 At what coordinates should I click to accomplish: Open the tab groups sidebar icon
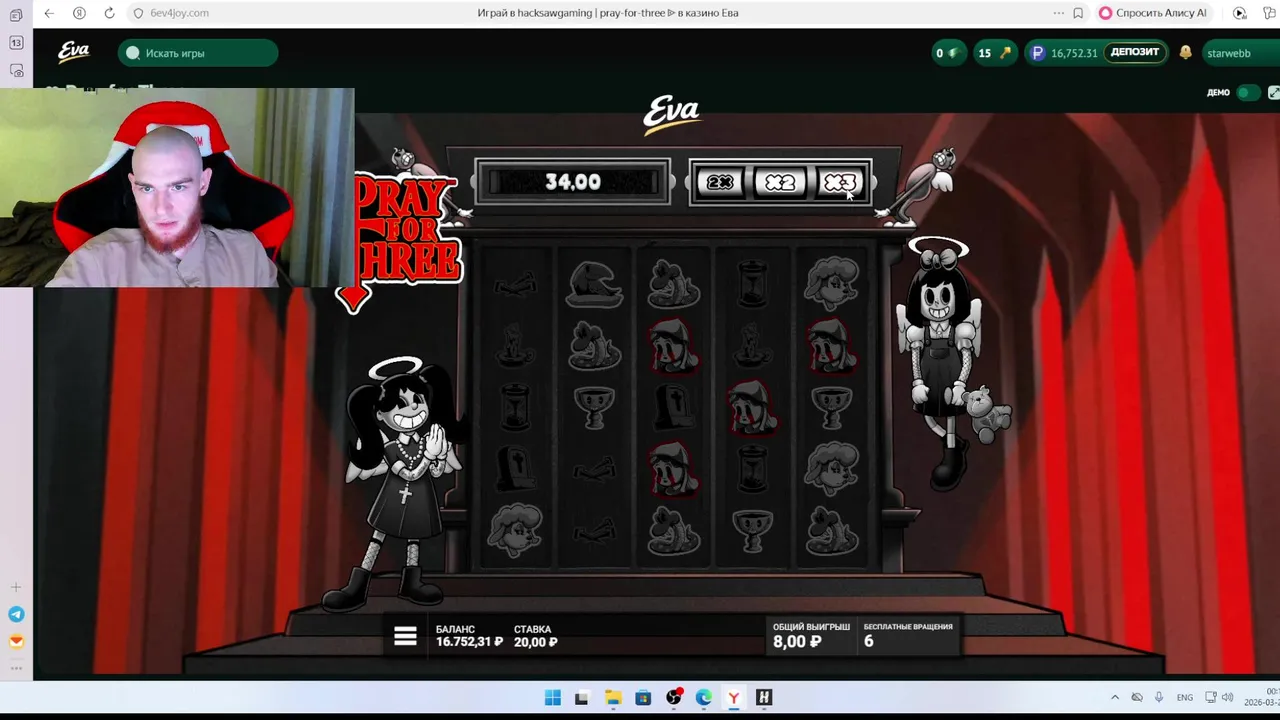tap(16, 15)
